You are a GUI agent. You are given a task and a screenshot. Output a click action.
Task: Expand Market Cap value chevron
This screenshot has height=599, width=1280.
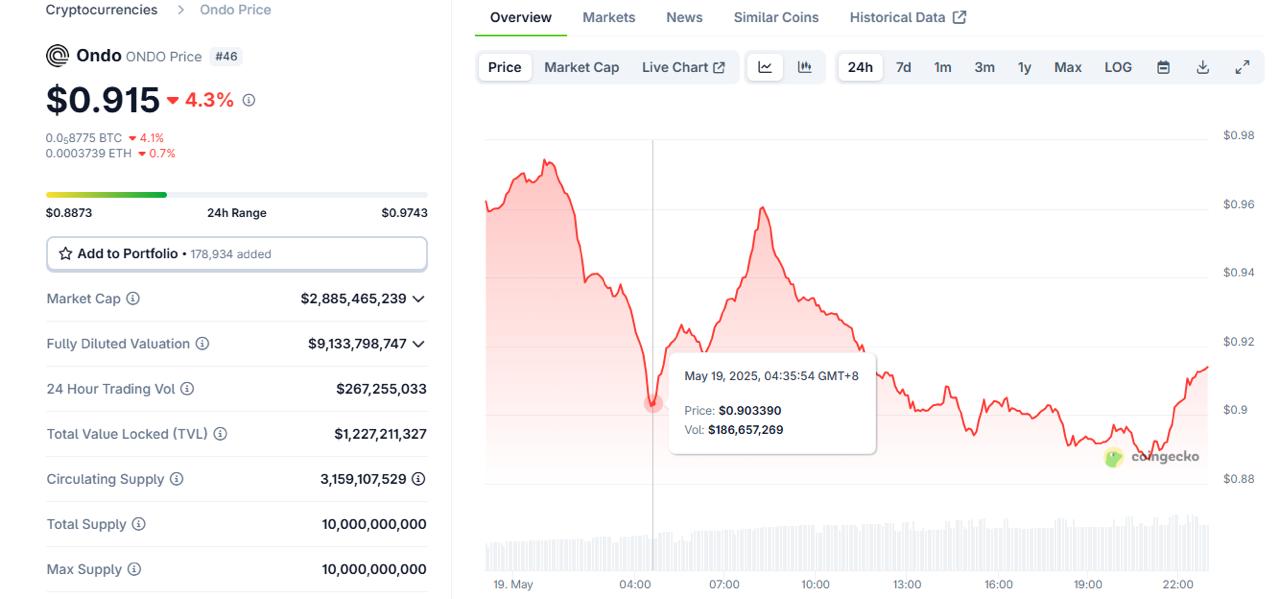[x=418, y=298]
